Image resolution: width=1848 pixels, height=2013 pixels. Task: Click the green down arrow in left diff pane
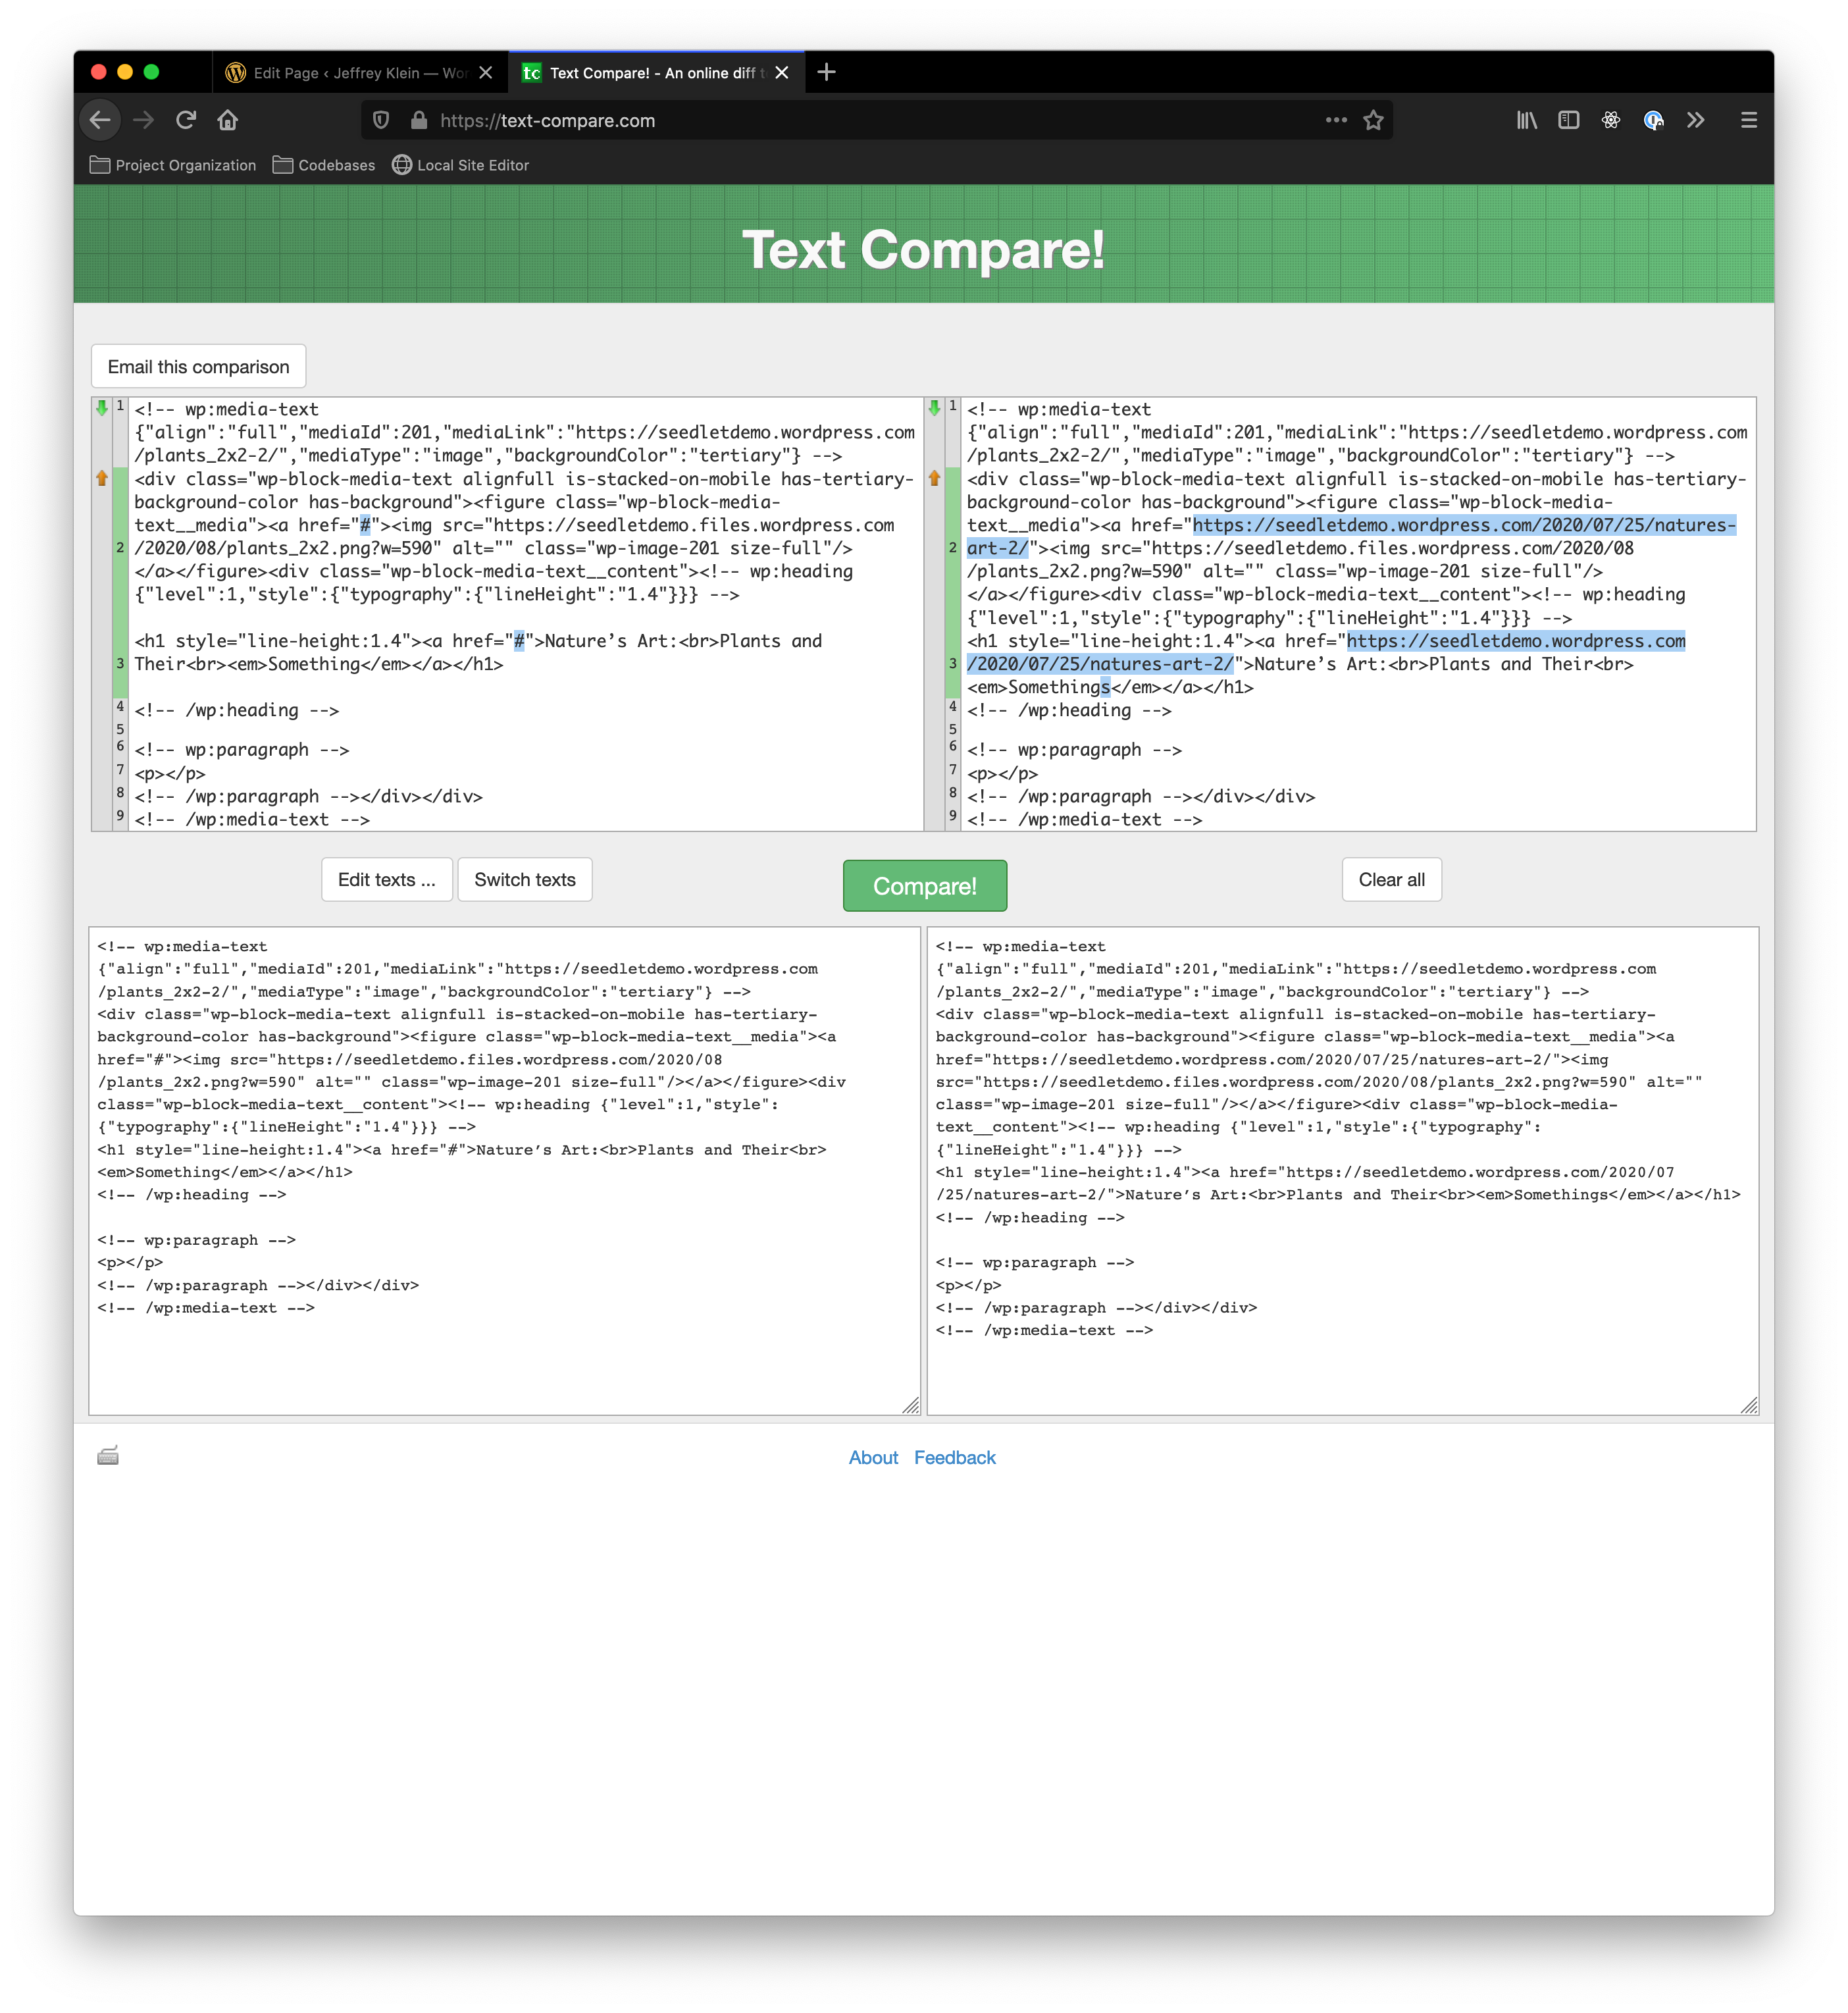[x=102, y=408]
